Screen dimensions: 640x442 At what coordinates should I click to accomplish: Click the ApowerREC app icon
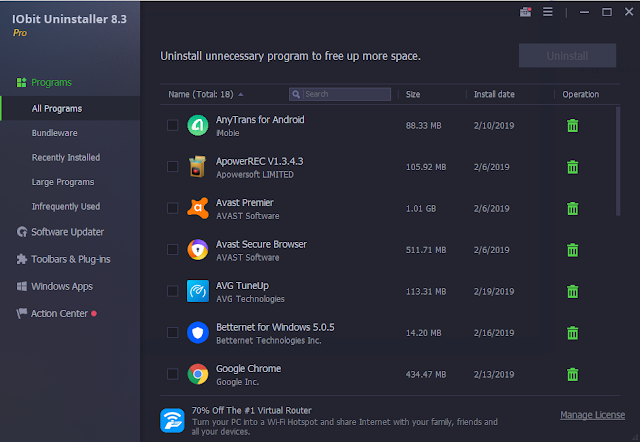198,167
